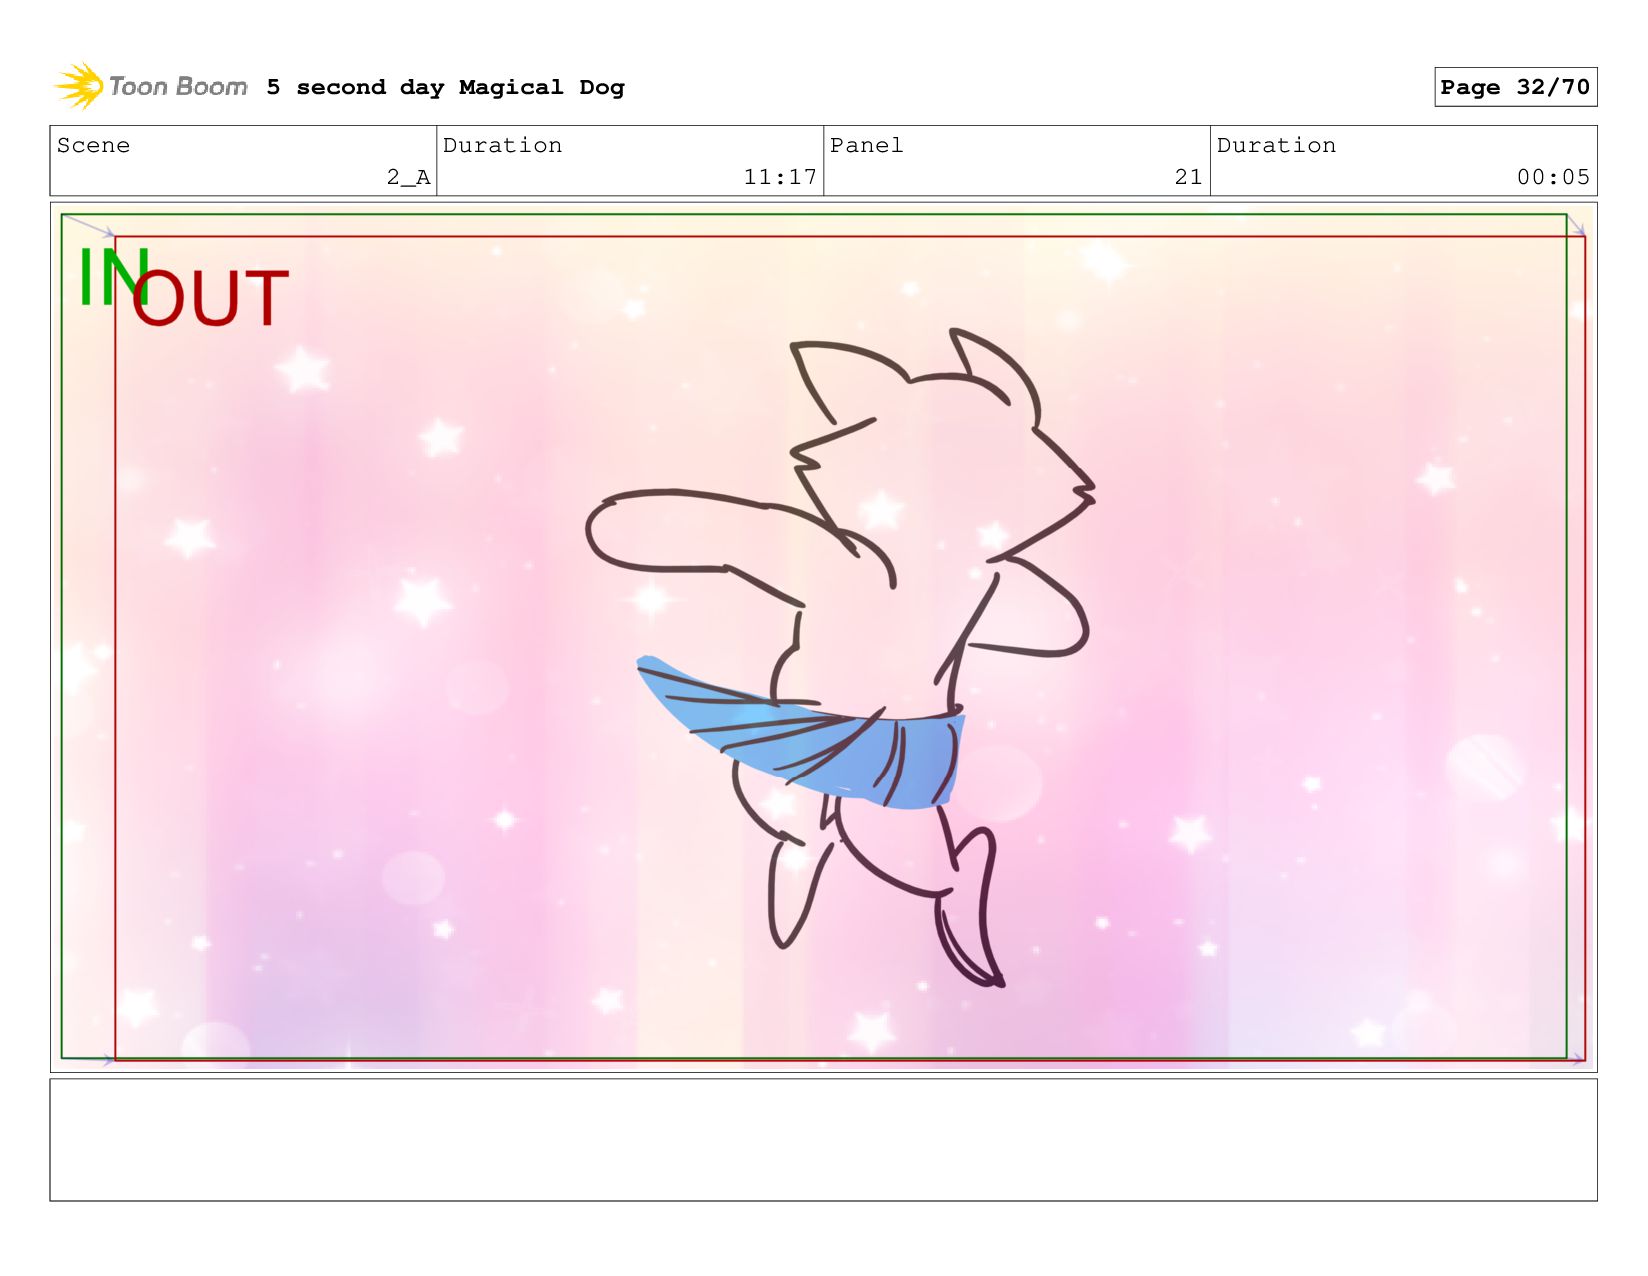Click the Toon Boom logo

tap(150, 87)
